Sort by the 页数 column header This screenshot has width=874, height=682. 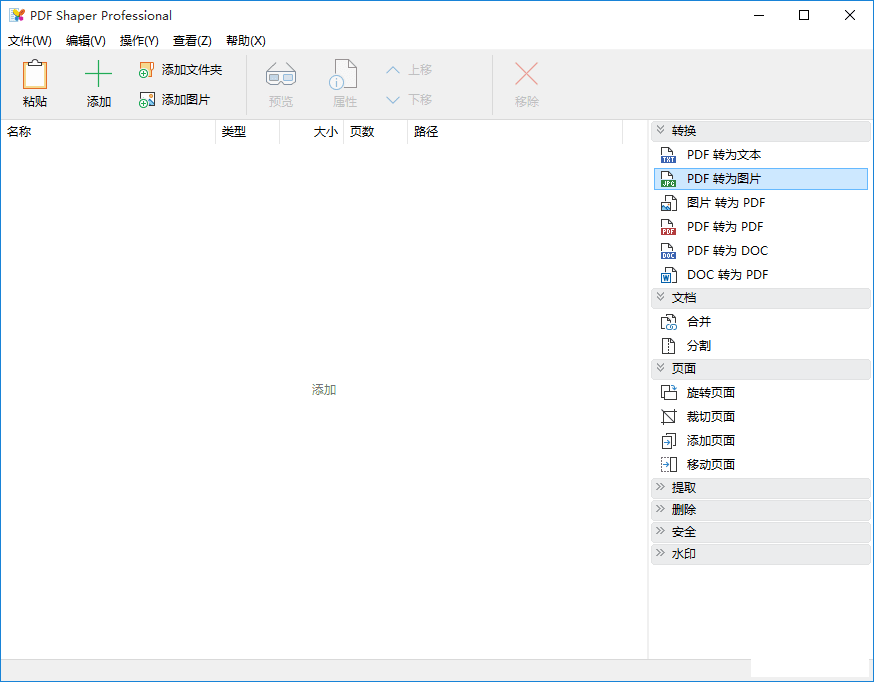pos(376,132)
